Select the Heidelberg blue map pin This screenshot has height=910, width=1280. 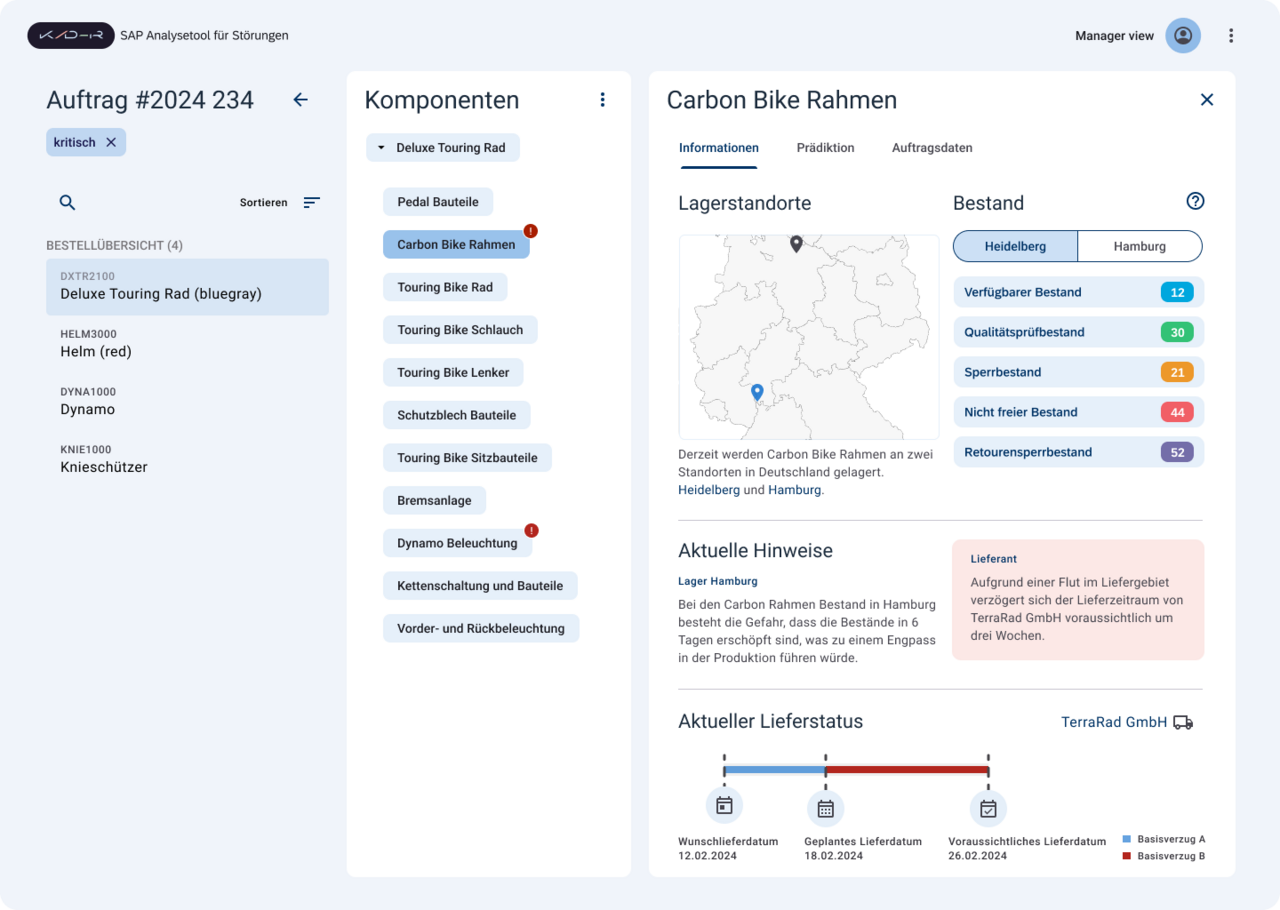coord(757,393)
